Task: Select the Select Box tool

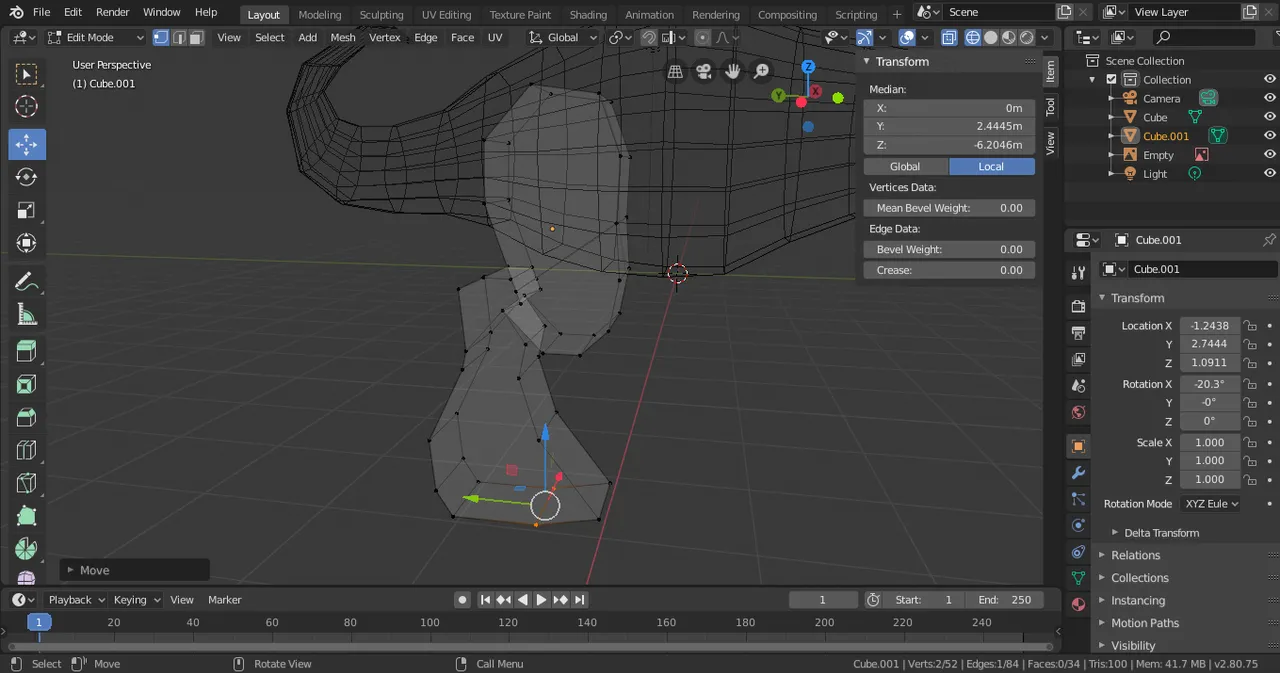Action: pyautogui.click(x=27, y=74)
